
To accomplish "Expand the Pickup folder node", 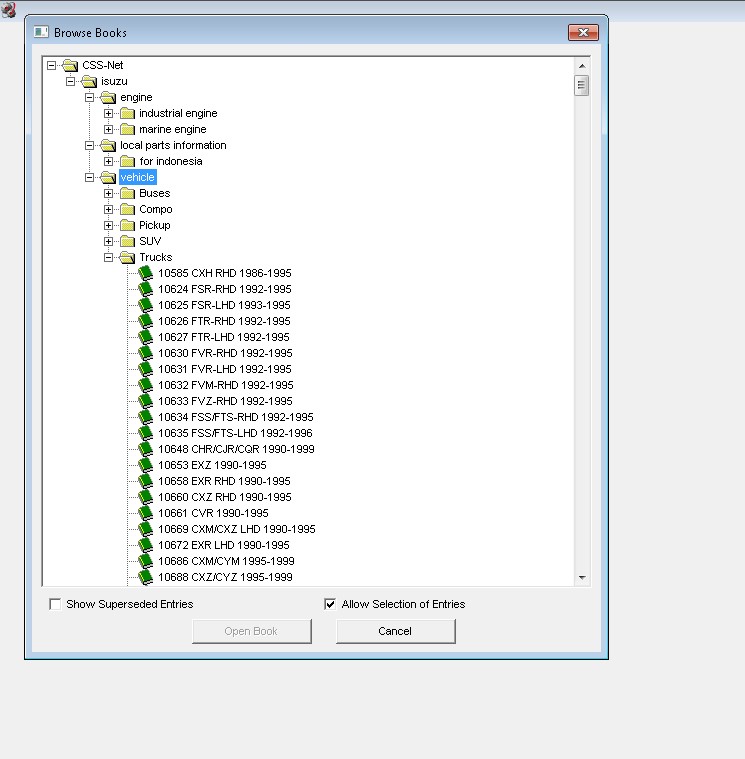I will (x=108, y=225).
